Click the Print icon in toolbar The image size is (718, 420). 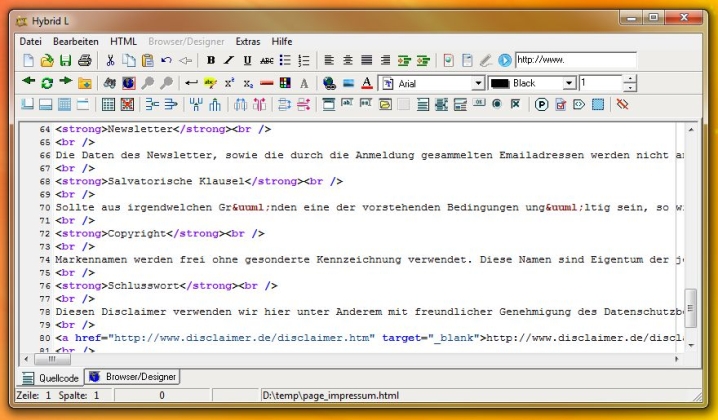pos(82,61)
